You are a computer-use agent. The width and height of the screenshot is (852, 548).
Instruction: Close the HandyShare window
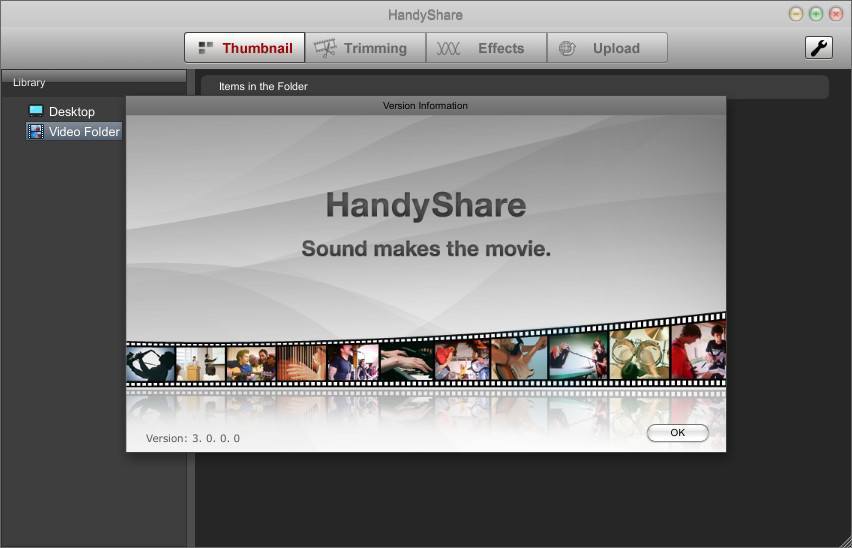(836, 14)
